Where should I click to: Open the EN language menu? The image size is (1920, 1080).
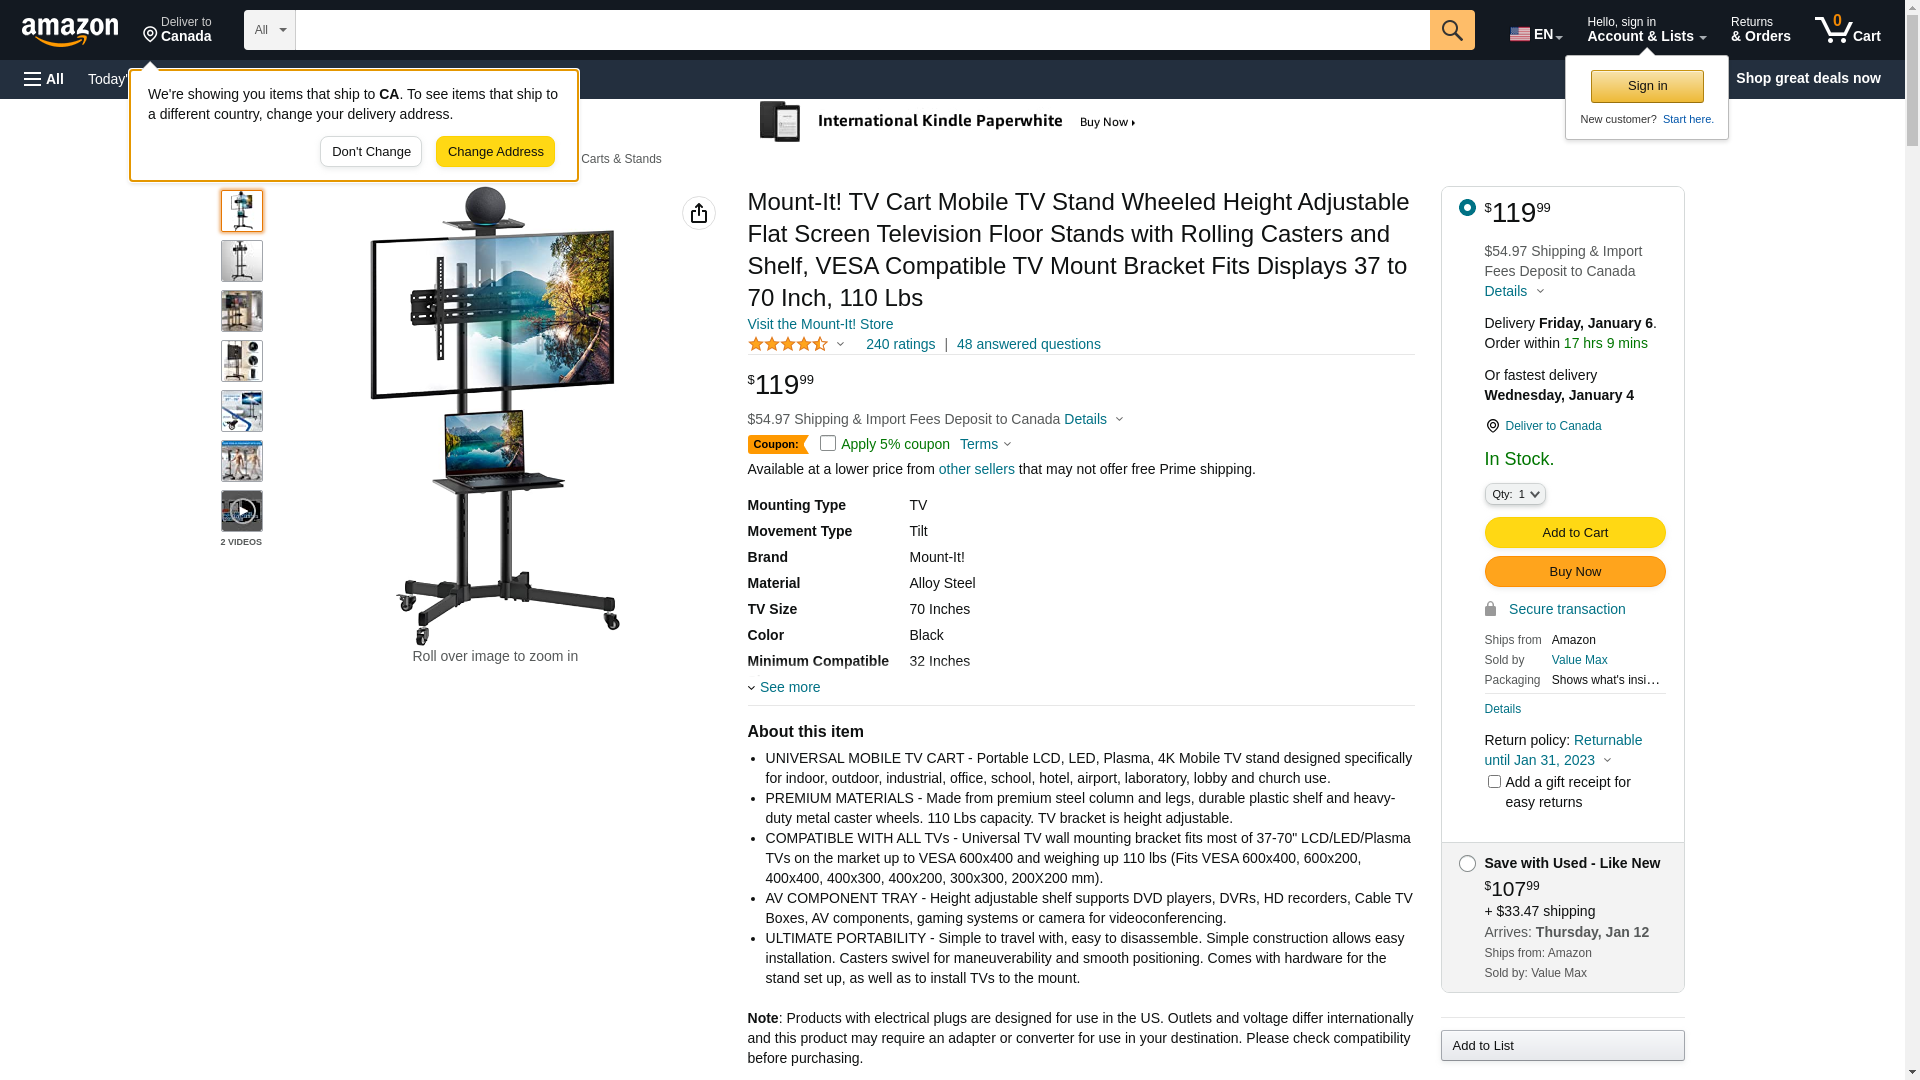coord(1536,34)
